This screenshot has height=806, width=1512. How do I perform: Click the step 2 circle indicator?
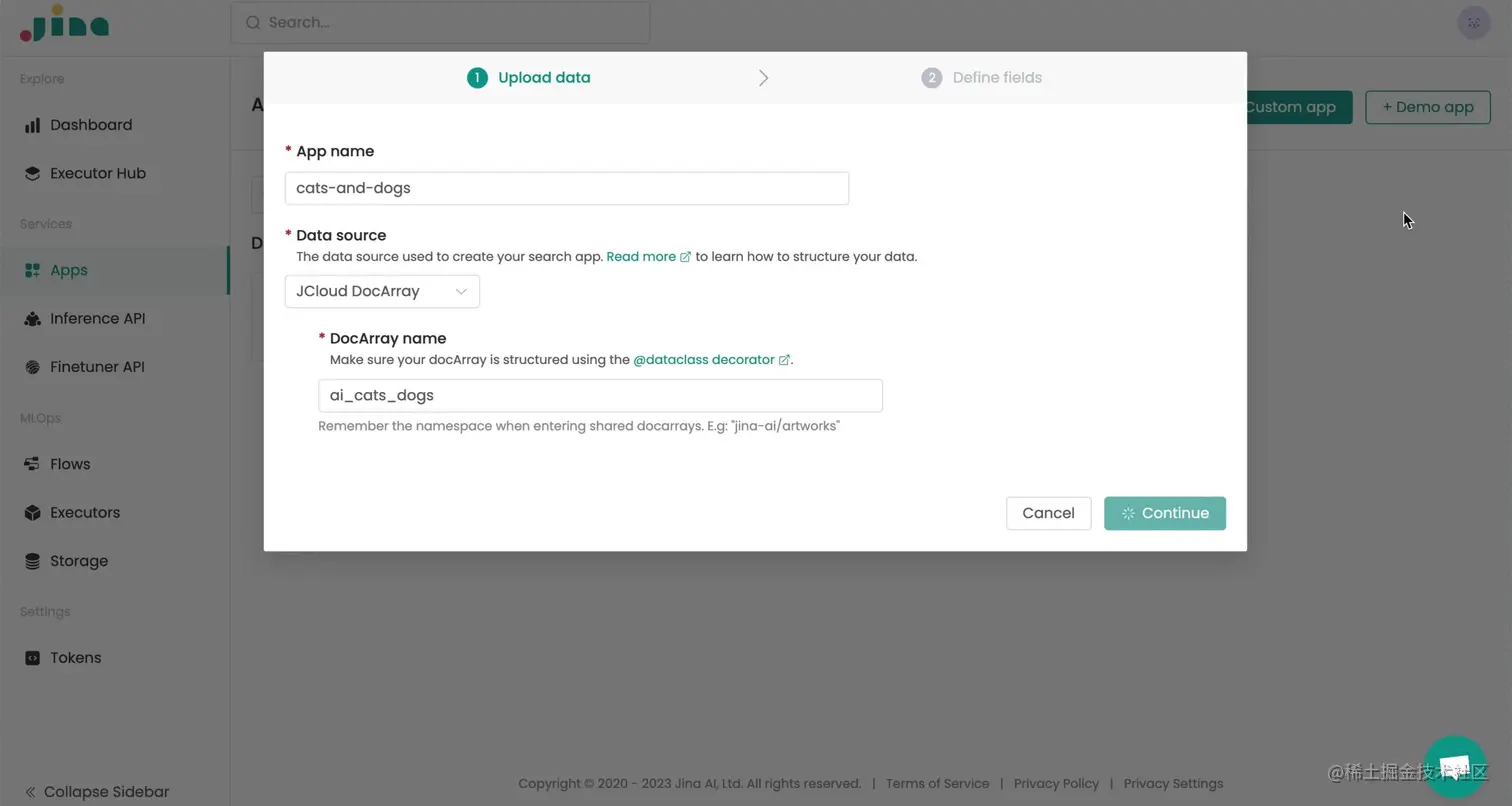[x=931, y=78]
